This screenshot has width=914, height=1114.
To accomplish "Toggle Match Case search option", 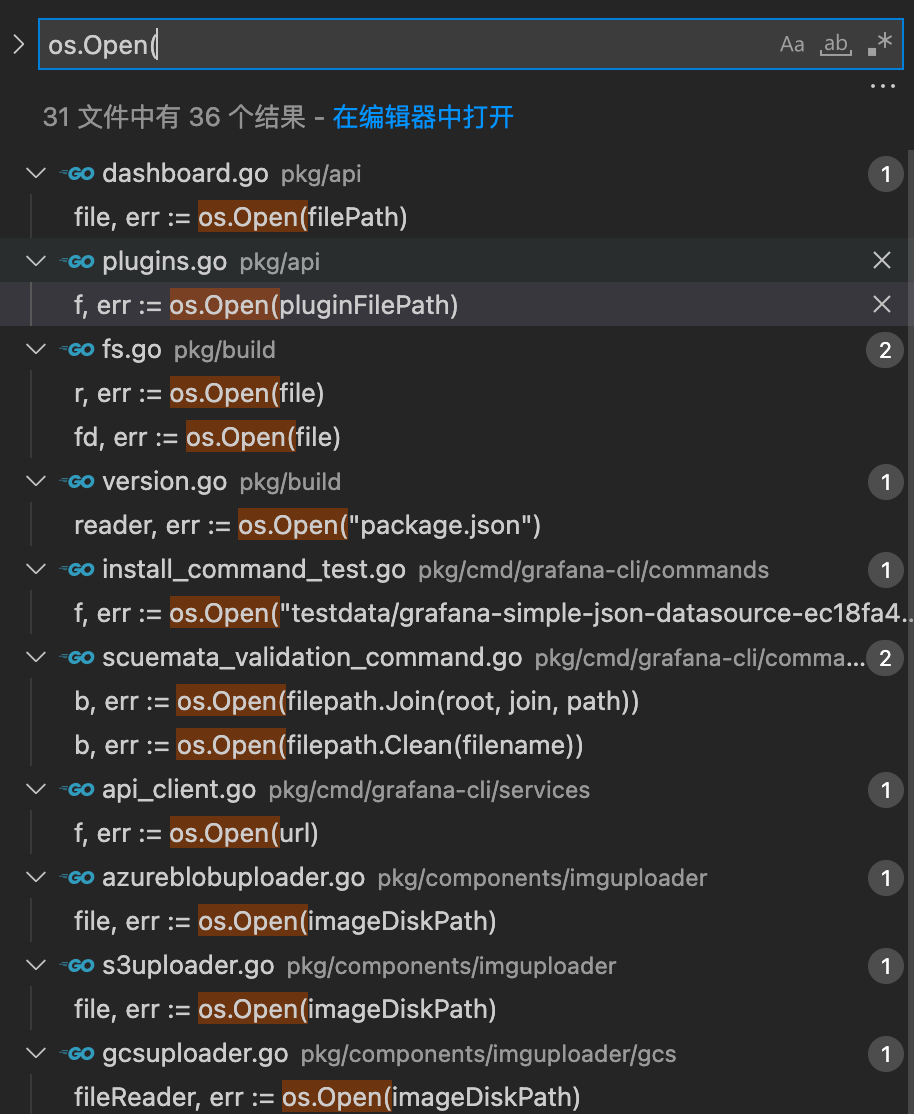I will 792,45.
